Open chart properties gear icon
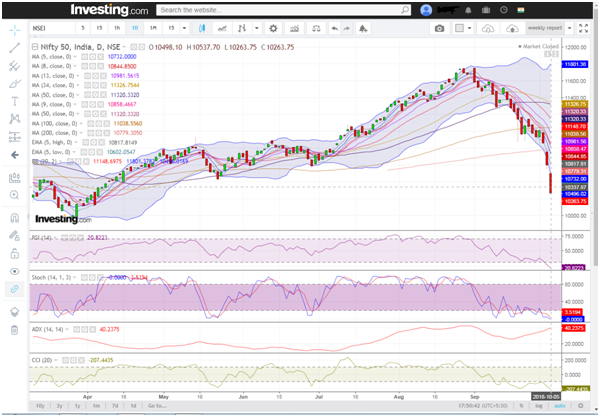The height and width of the screenshot is (417, 600). point(273,28)
